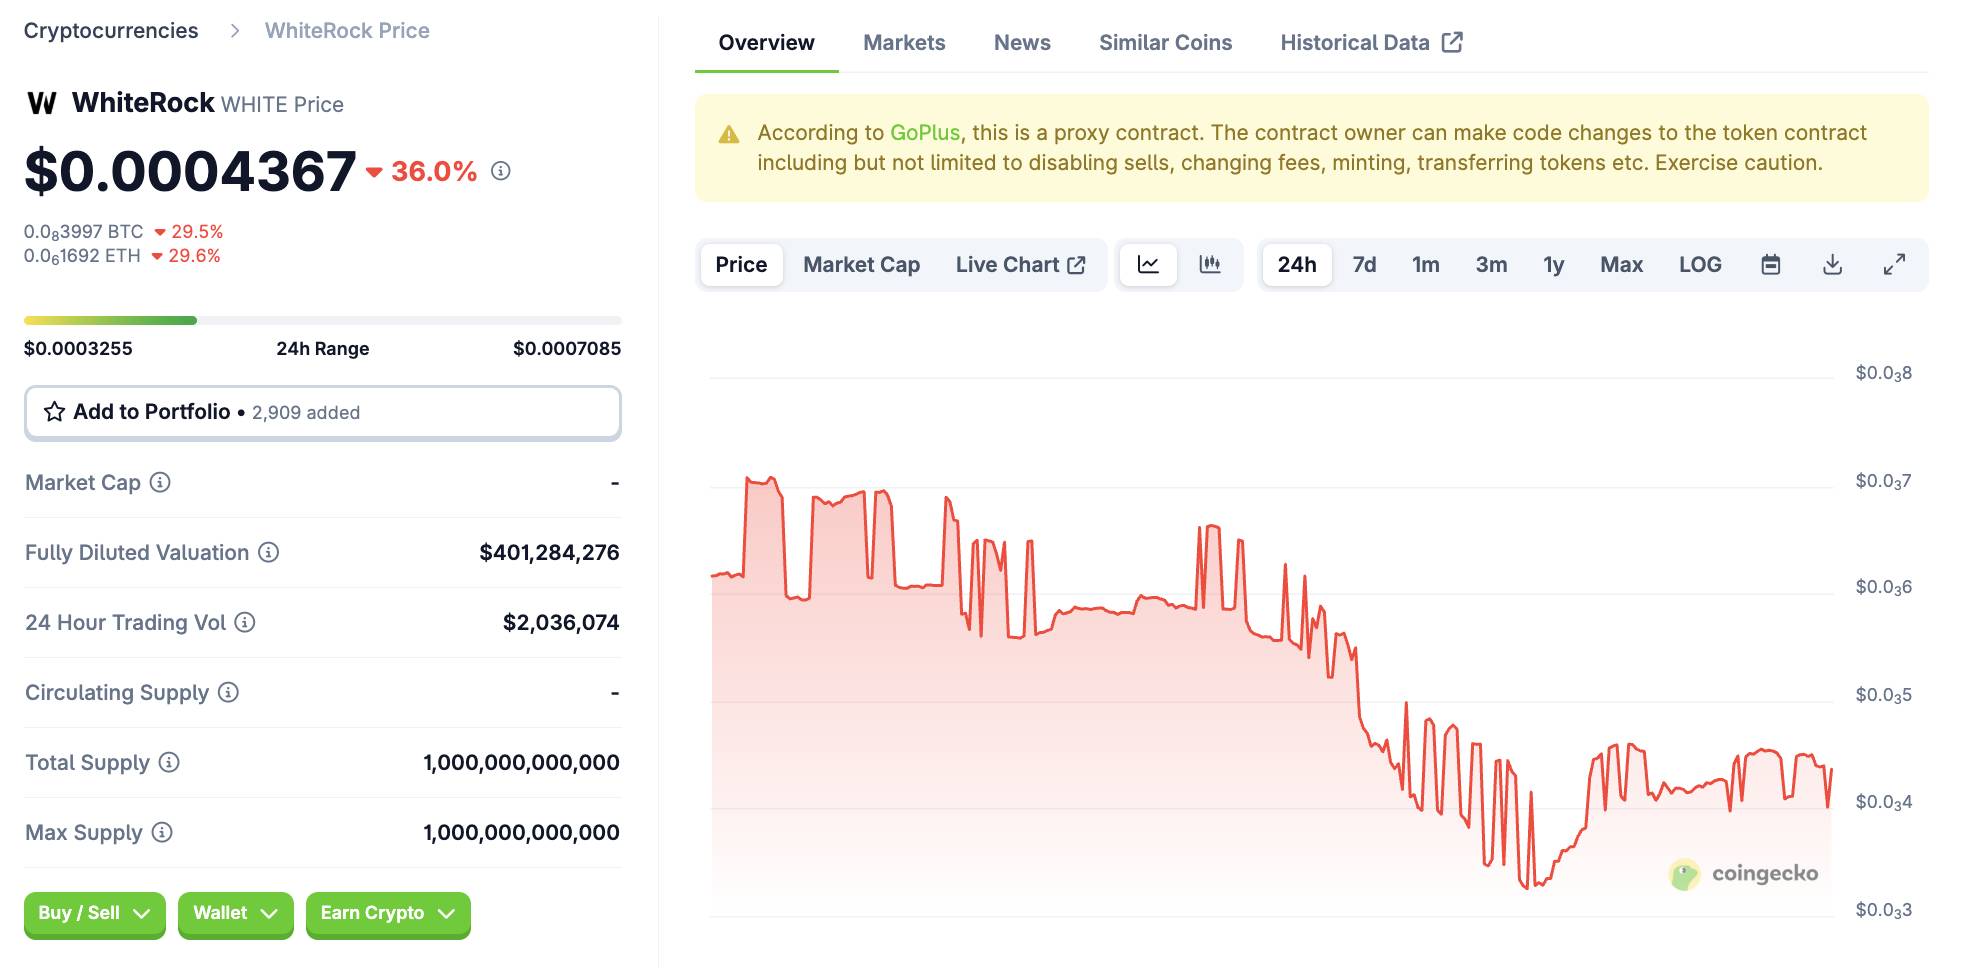This screenshot has width=1972, height=968.
Task: Open the Overview tab
Action: point(766,43)
